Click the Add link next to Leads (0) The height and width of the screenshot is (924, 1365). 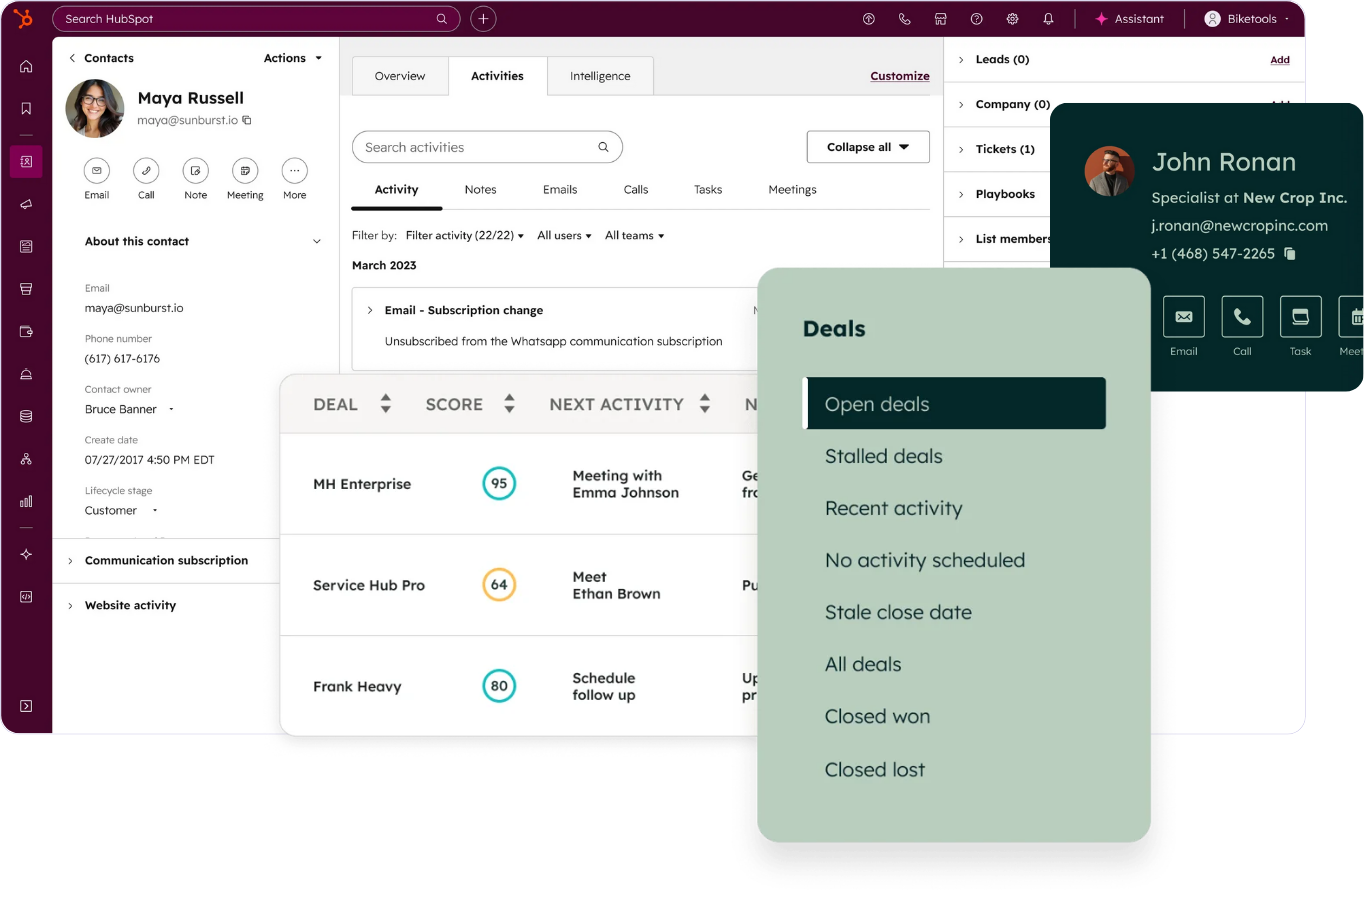pyautogui.click(x=1280, y=59)
